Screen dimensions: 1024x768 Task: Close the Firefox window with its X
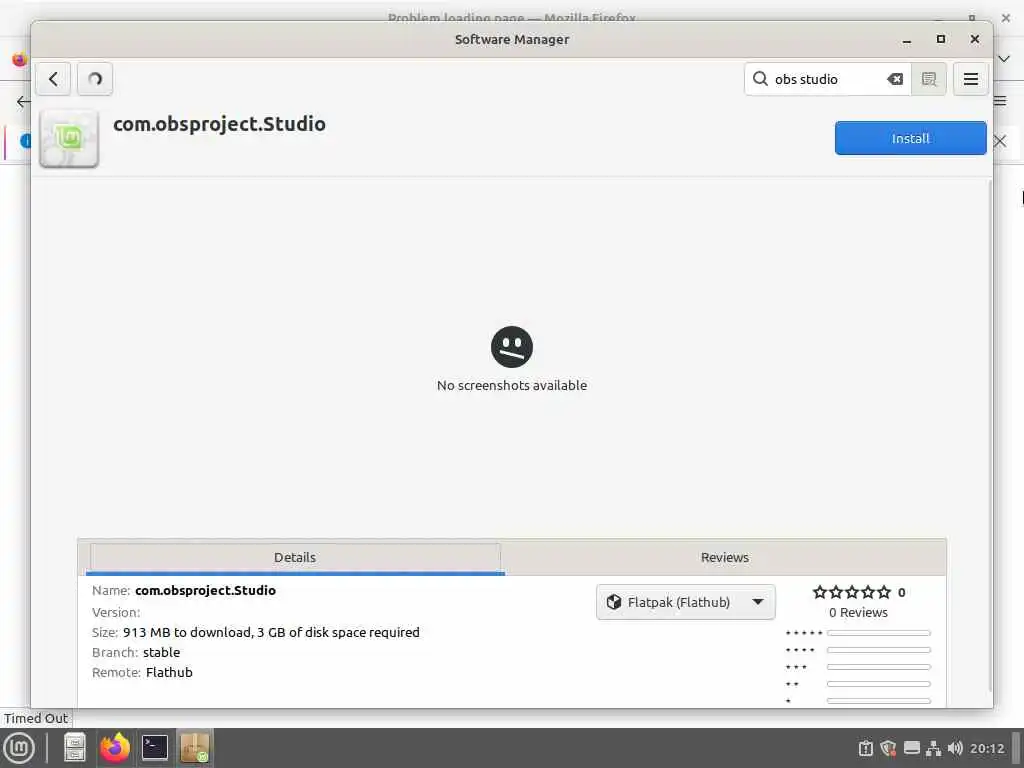pos(1006,18)
